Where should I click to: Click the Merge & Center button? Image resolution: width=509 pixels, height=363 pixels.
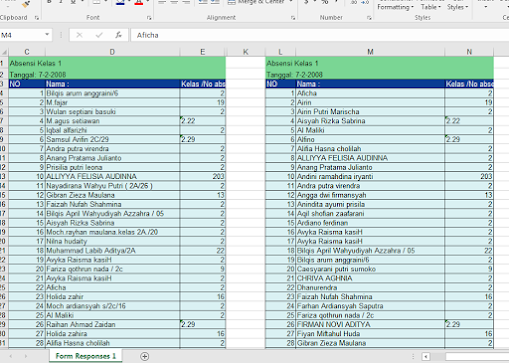pos(256,2)
